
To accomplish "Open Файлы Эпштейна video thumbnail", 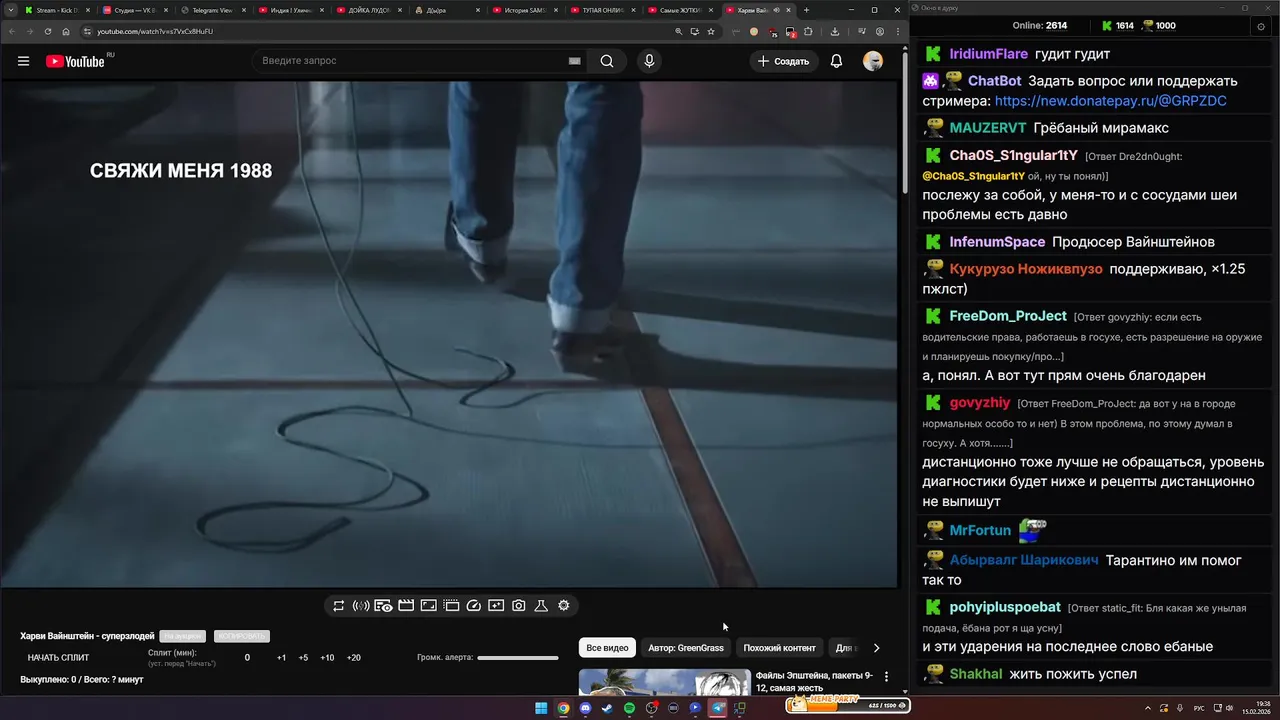I will (x=664, y=682).
